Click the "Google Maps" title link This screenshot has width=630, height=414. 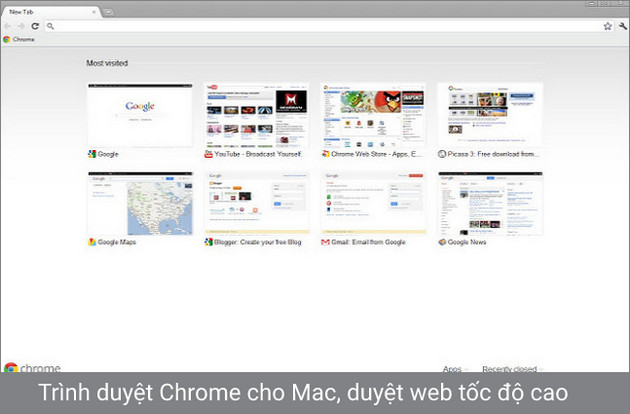click(117, 242)
